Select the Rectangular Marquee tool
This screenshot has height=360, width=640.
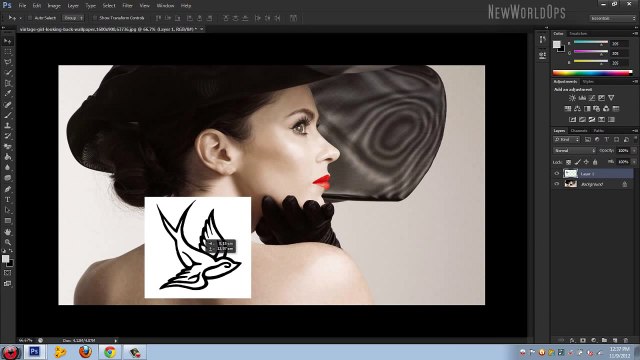click(8, 52)
